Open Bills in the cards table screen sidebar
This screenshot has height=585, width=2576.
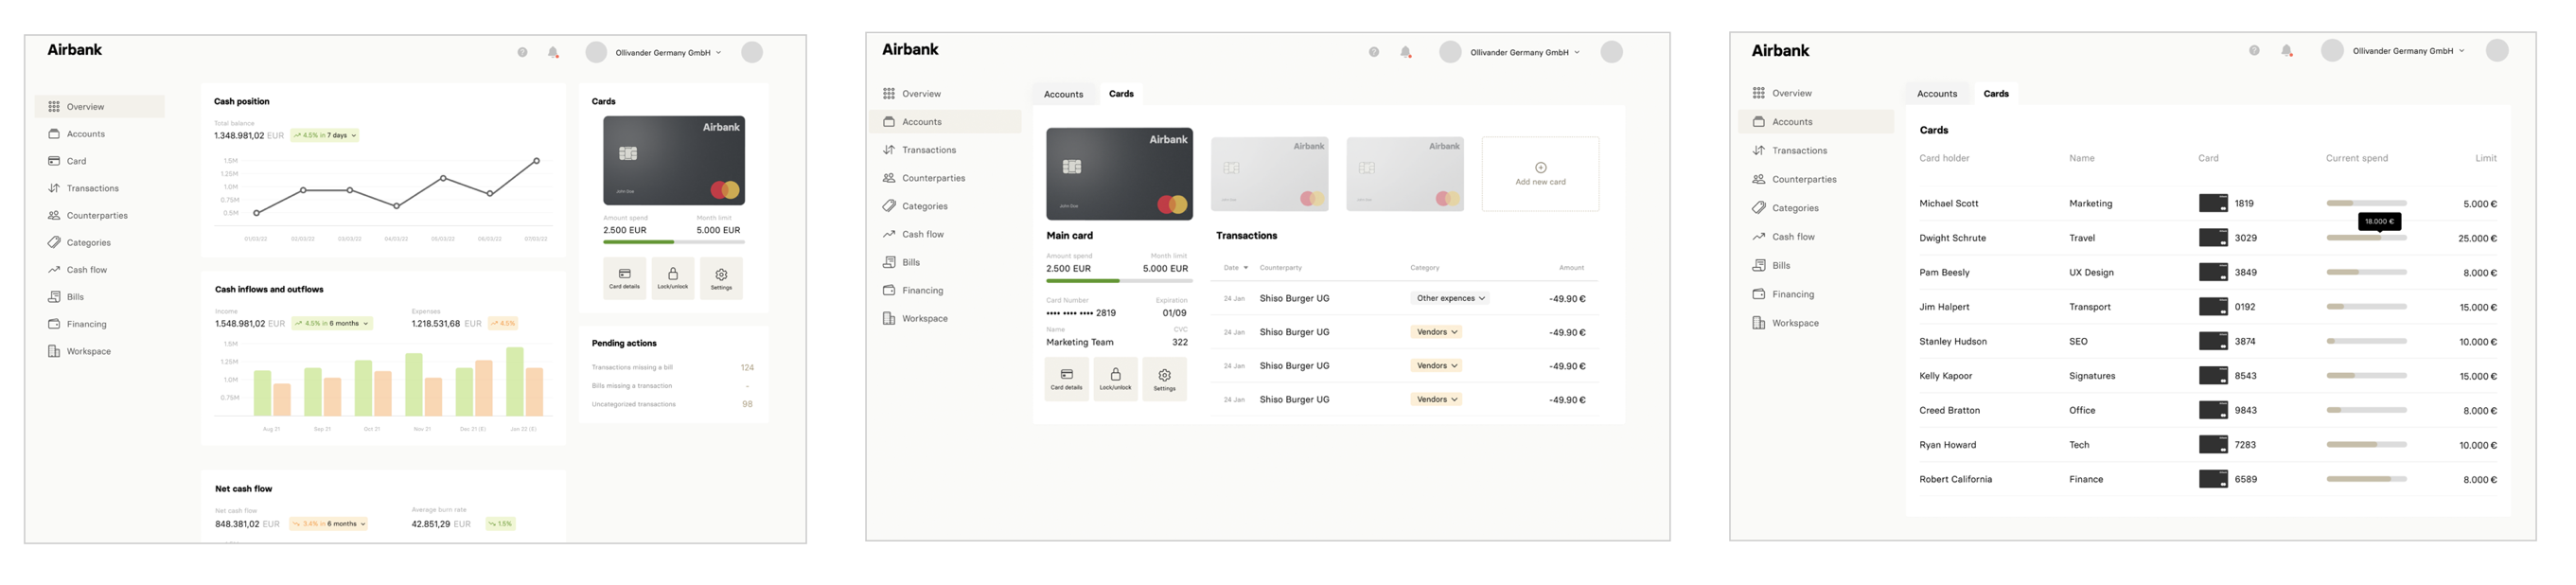click(x=1771, y=266)
